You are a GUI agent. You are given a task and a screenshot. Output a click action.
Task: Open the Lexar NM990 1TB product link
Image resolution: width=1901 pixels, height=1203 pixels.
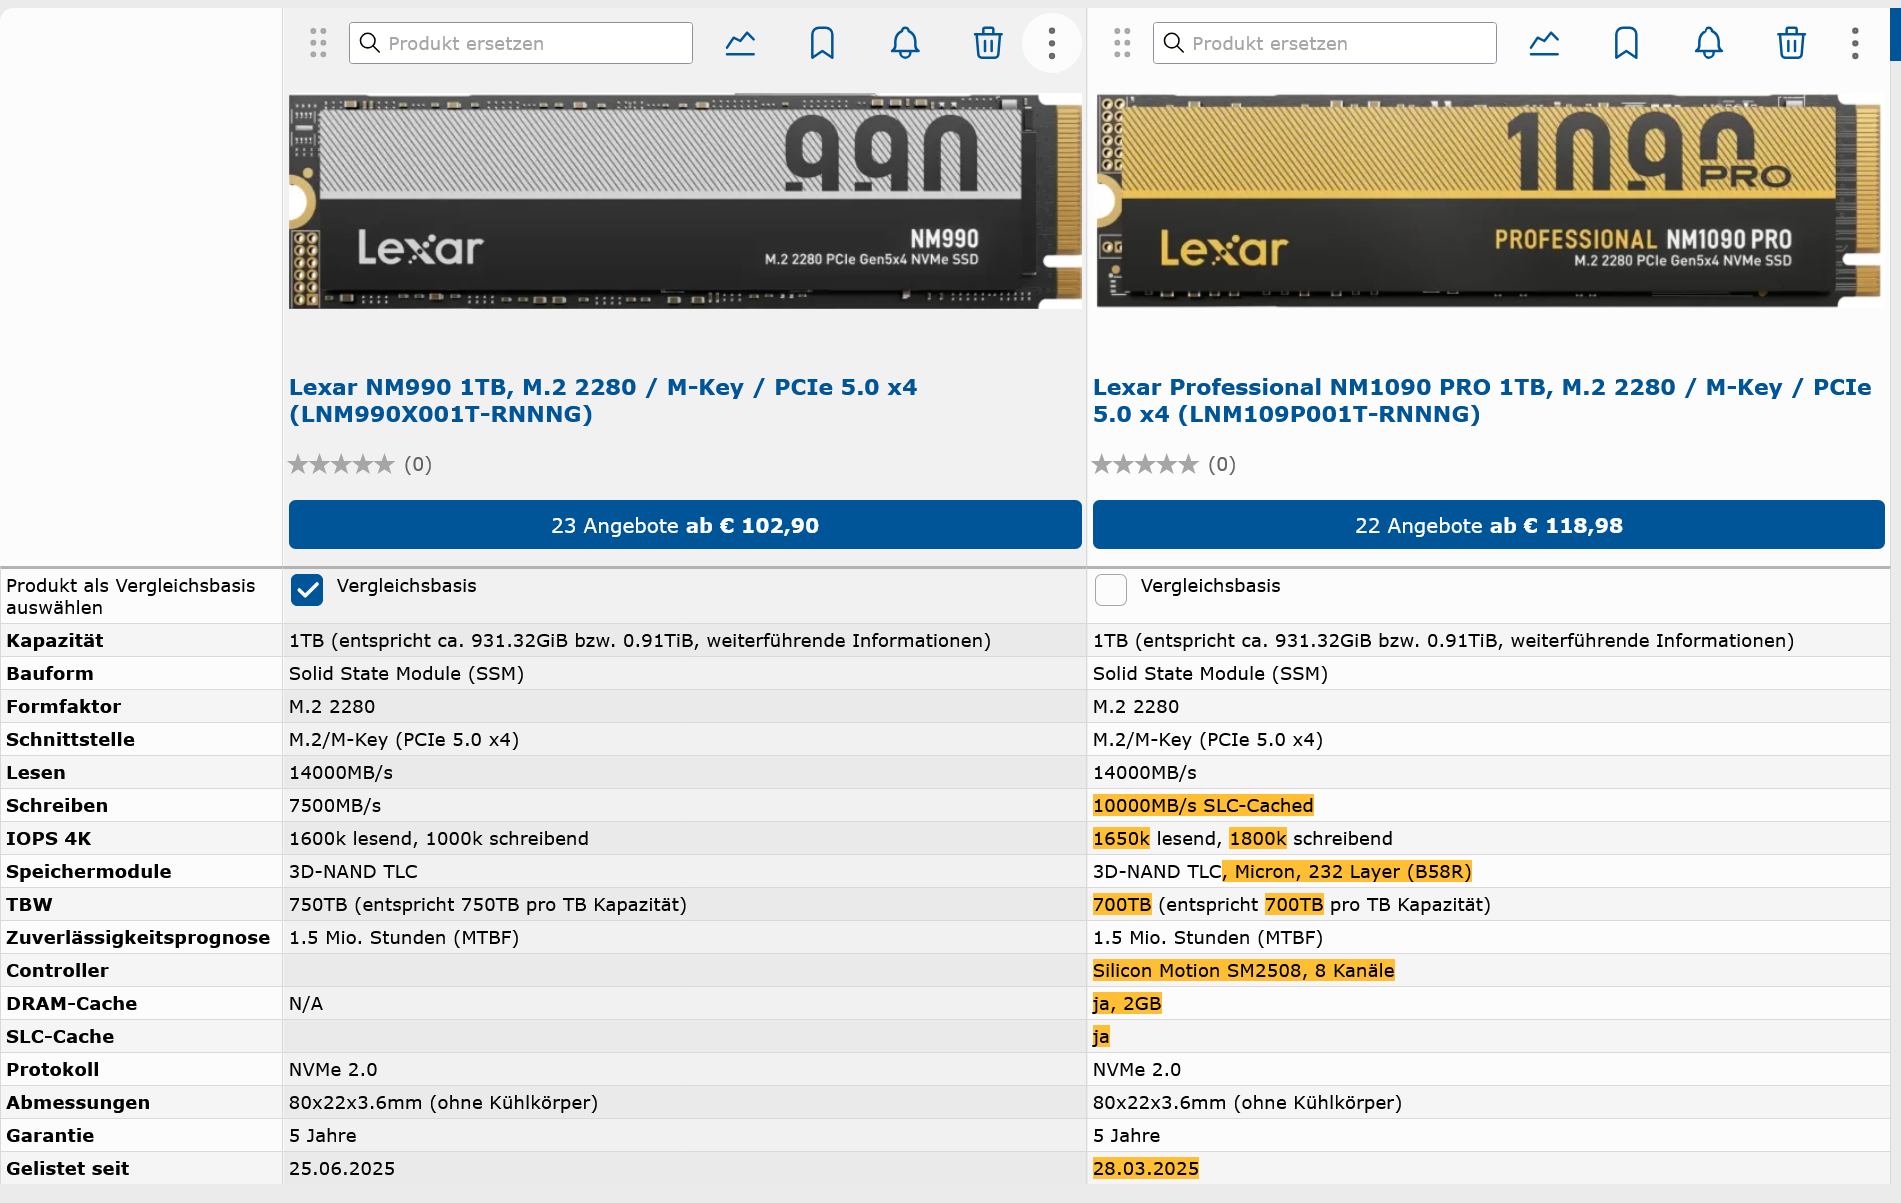[x=603, y=400]
